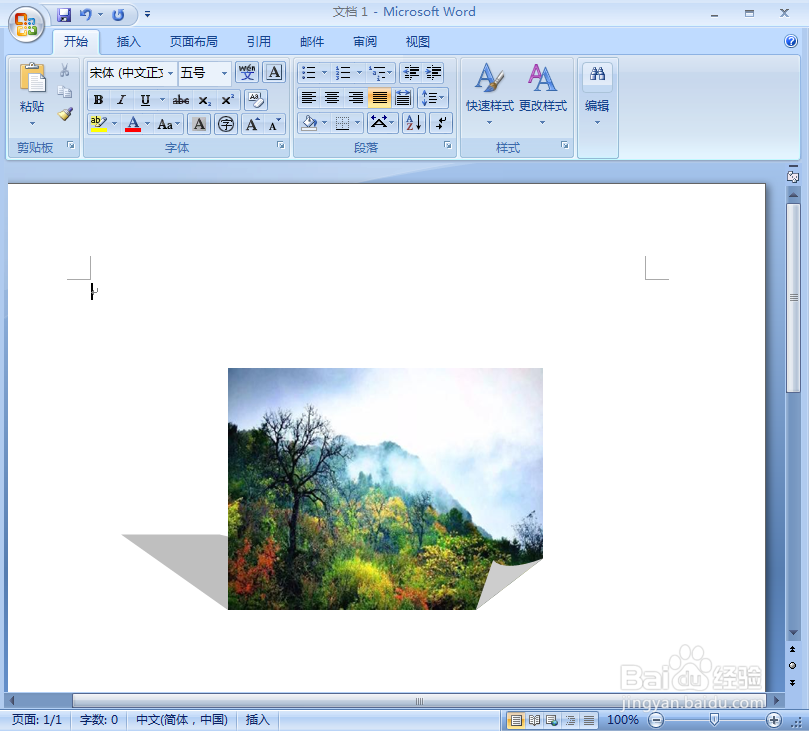The height and width of the screenshot is (731, 809).
Task: Click the Office button logo
Action: [26, 24]
